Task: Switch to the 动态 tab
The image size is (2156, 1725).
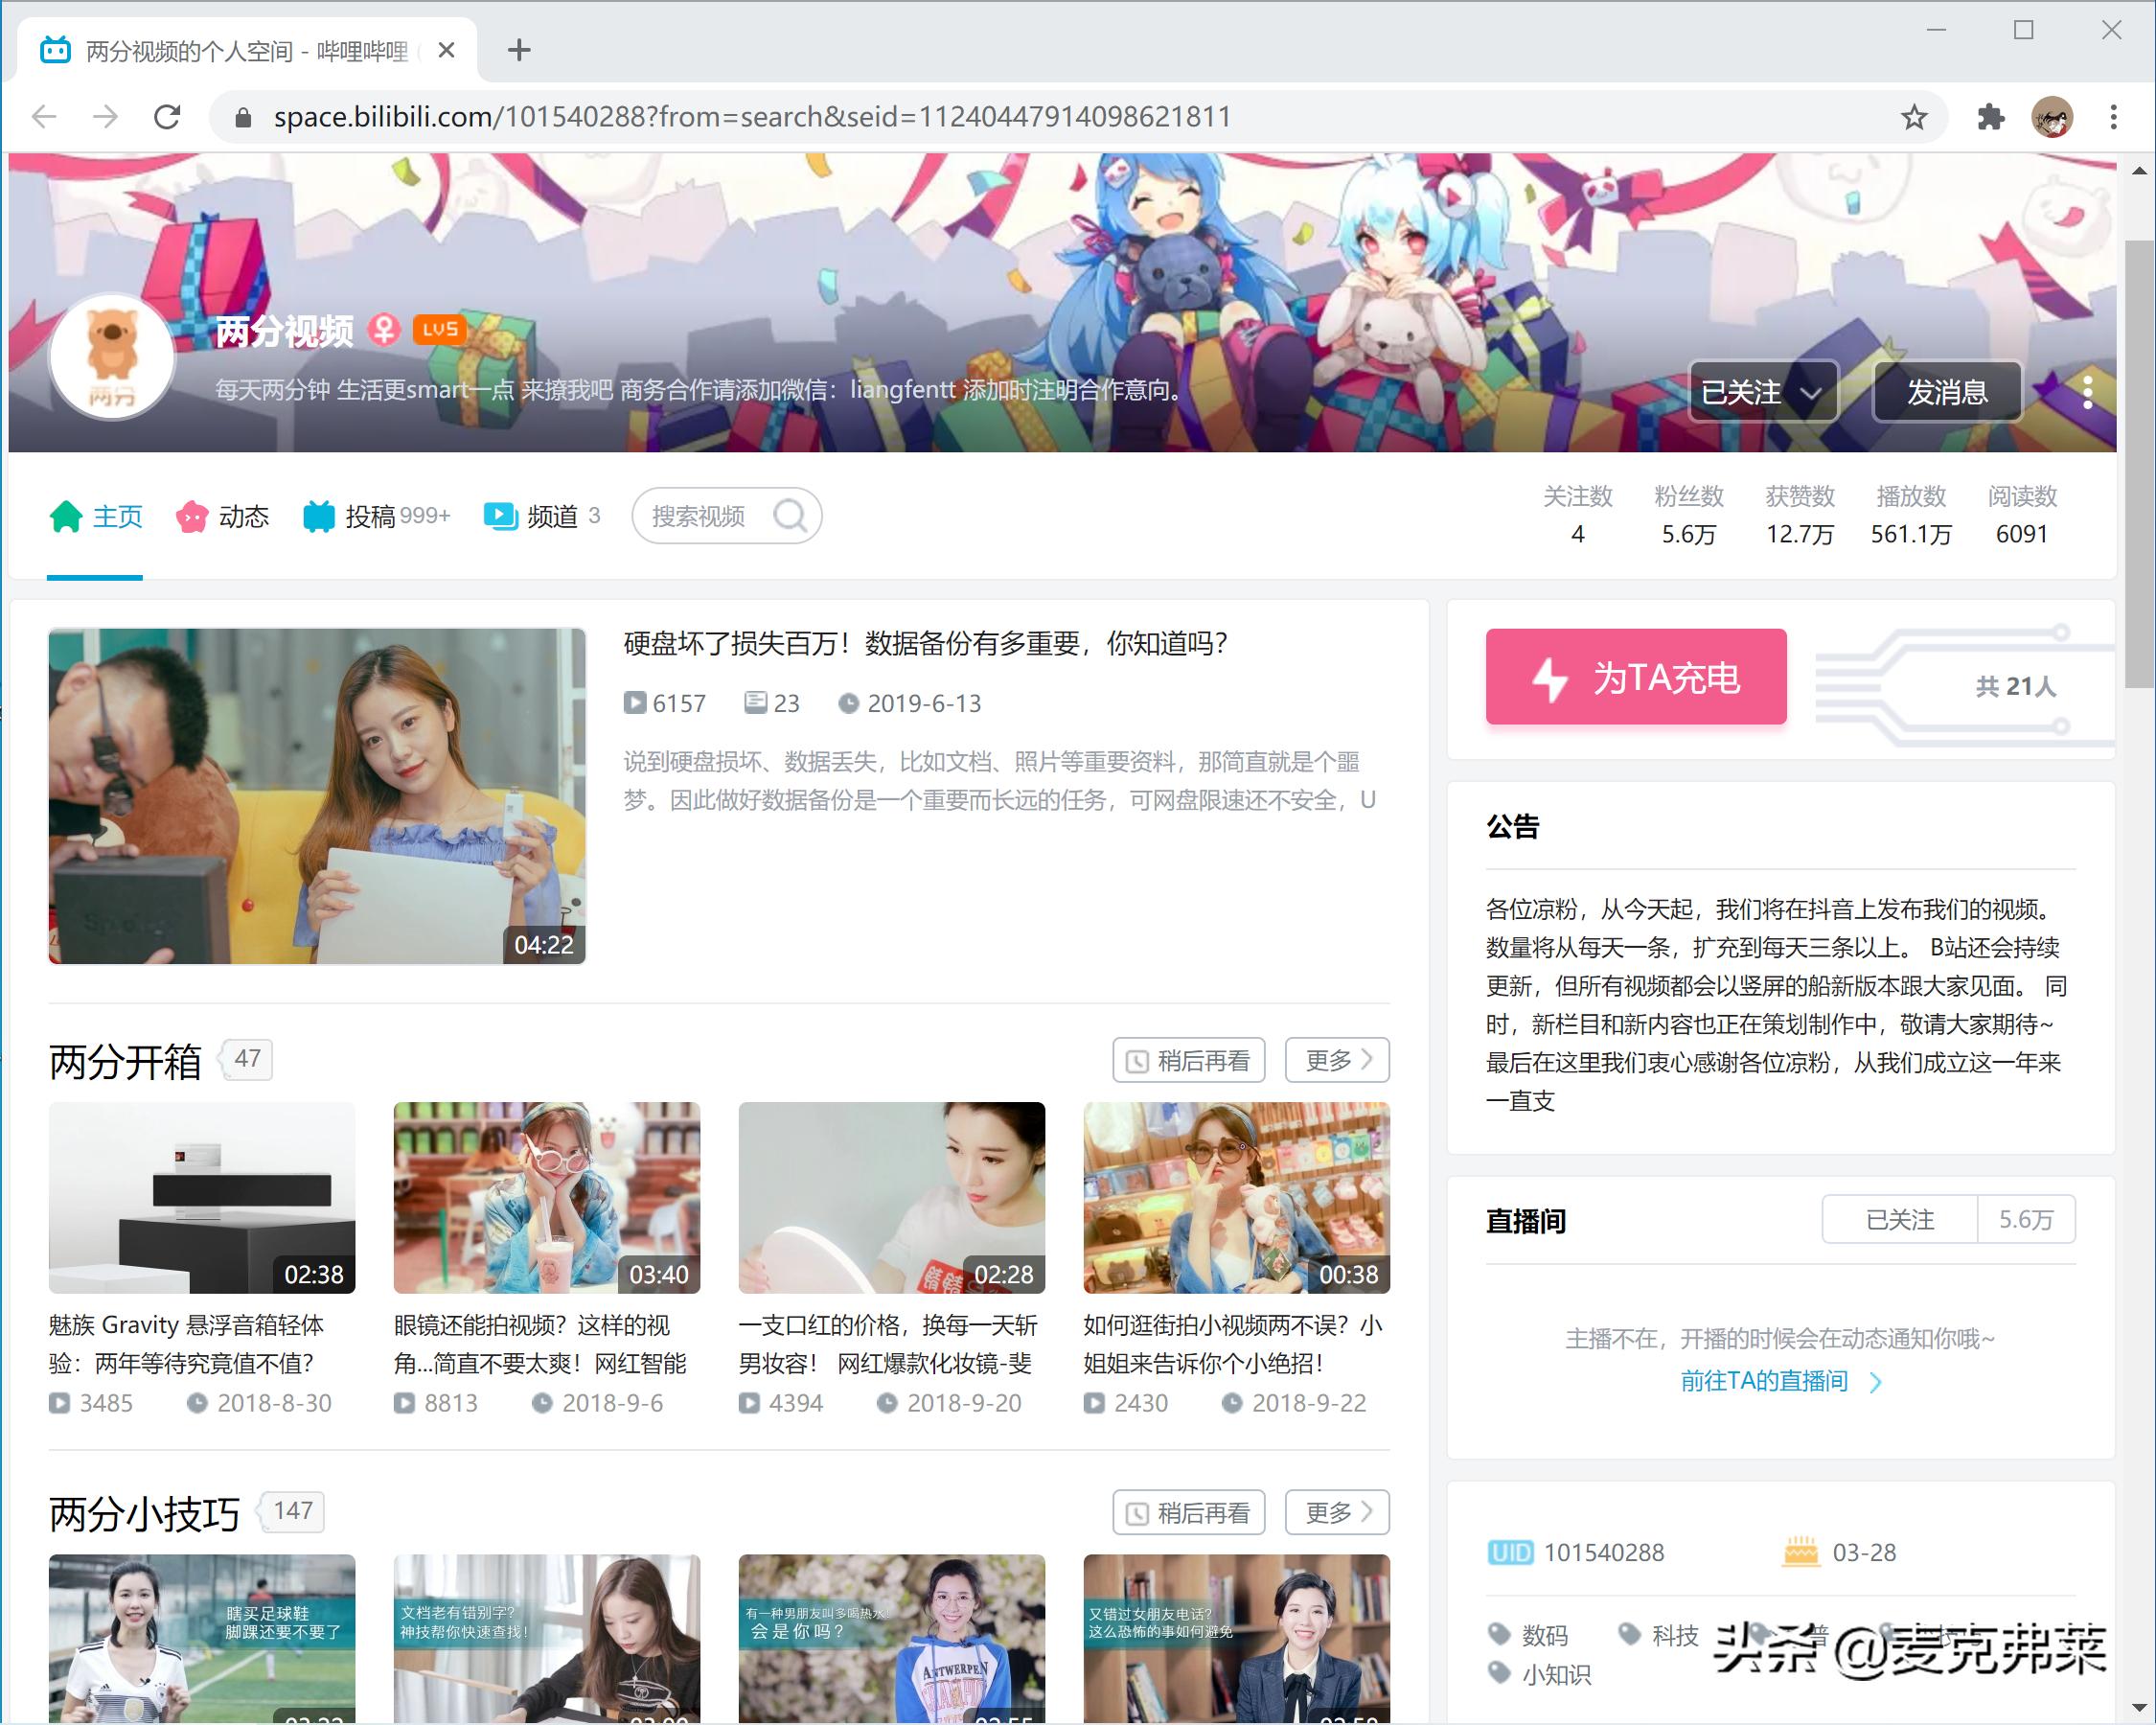Action: [245, 516]
